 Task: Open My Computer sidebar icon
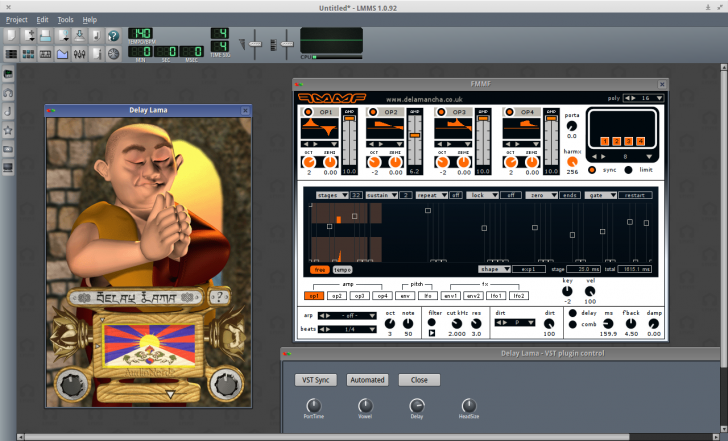click(8, 168)
